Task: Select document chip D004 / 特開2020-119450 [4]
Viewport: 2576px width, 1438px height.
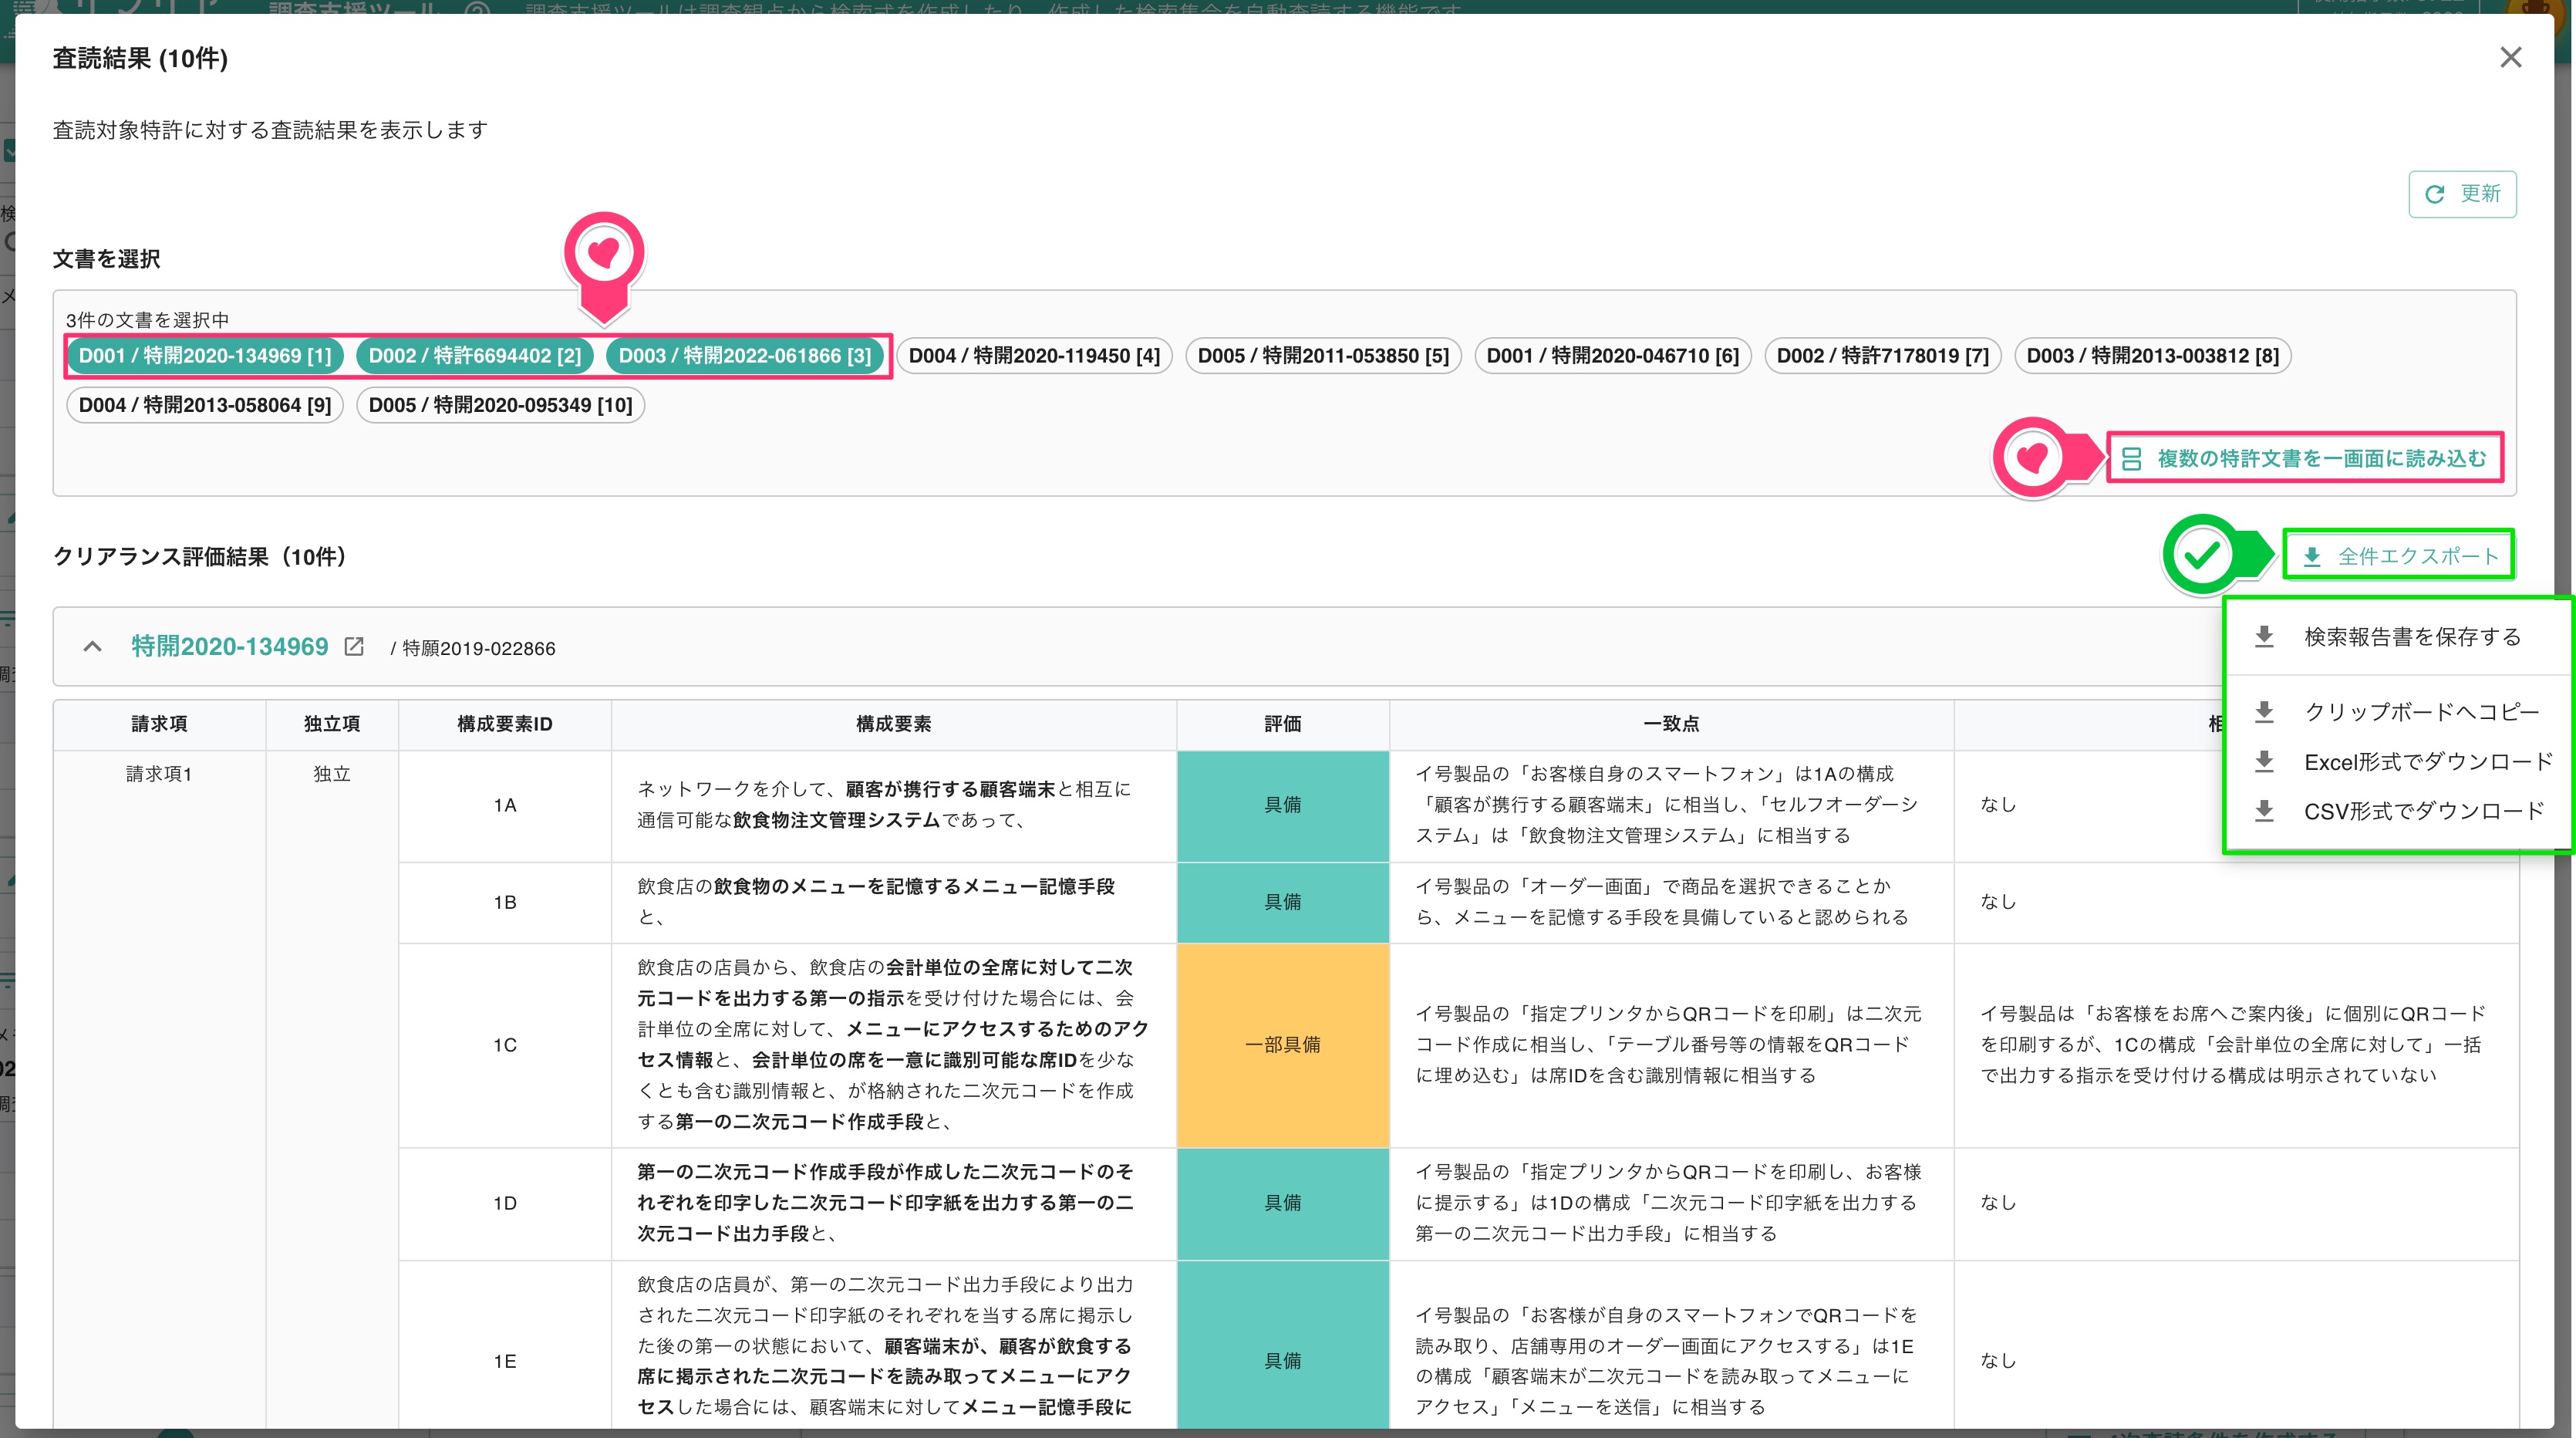Action: [1034, 356]
